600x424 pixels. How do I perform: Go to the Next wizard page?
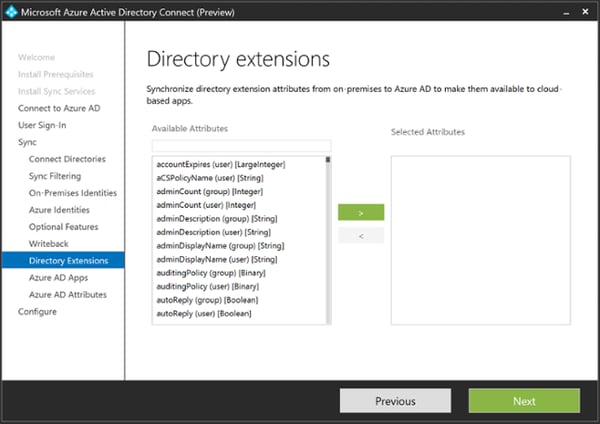click(524, 401)
